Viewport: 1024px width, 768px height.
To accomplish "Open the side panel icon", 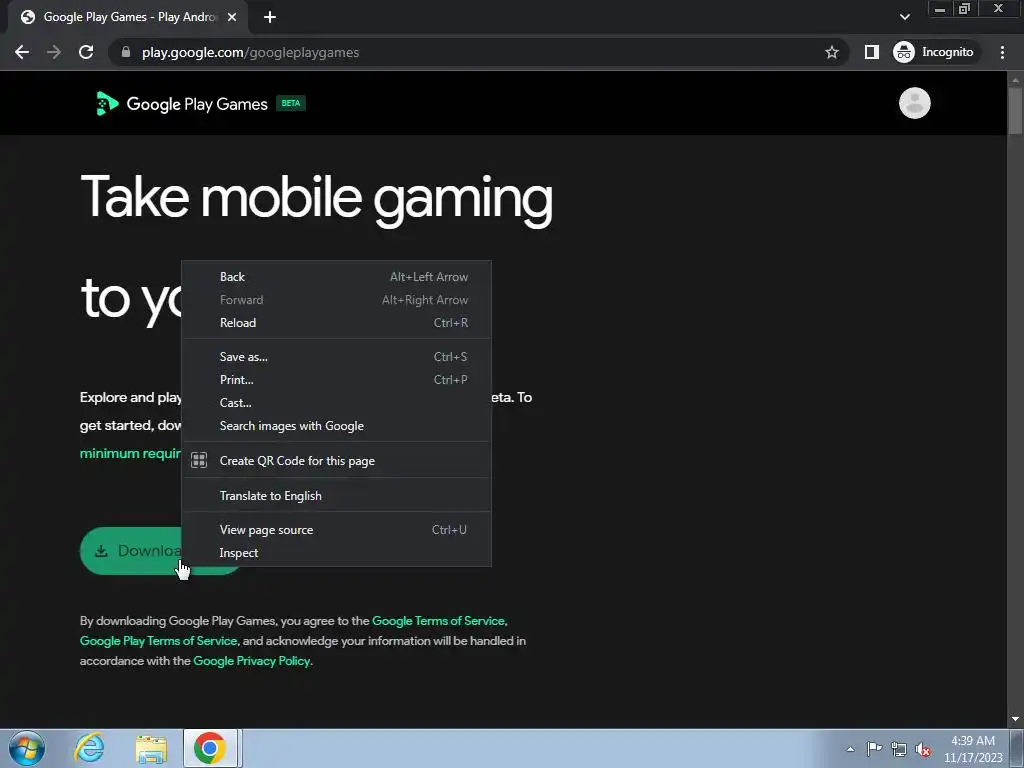I will pos(872,52).
